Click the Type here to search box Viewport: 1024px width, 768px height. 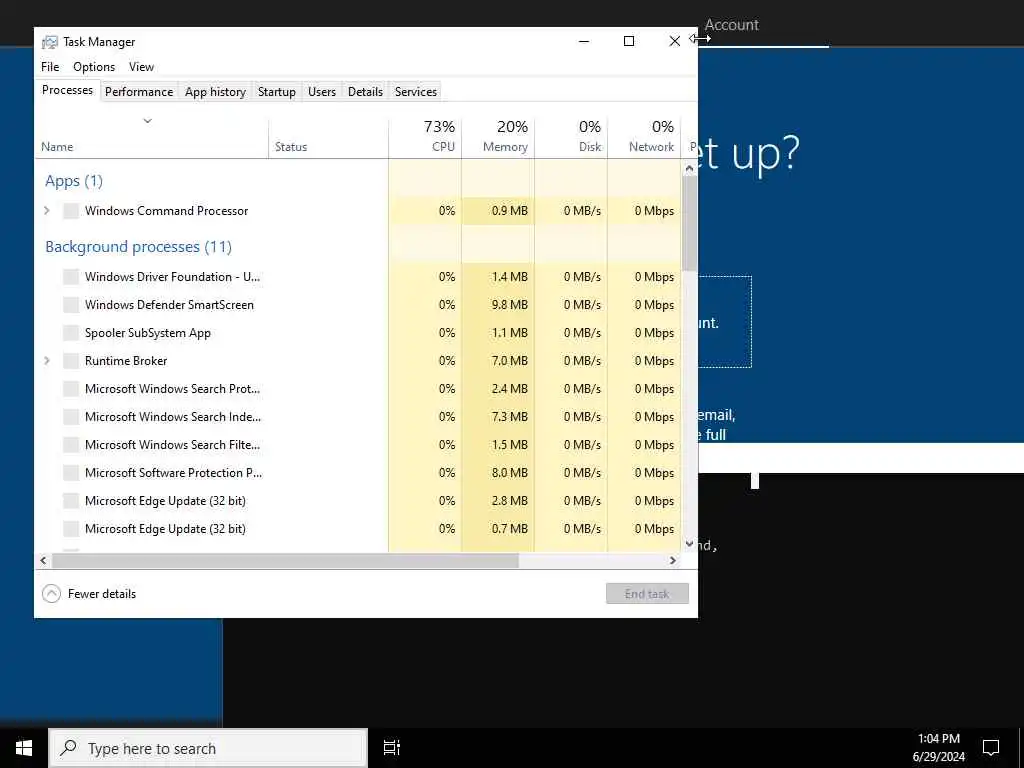[x=208, y=748]
